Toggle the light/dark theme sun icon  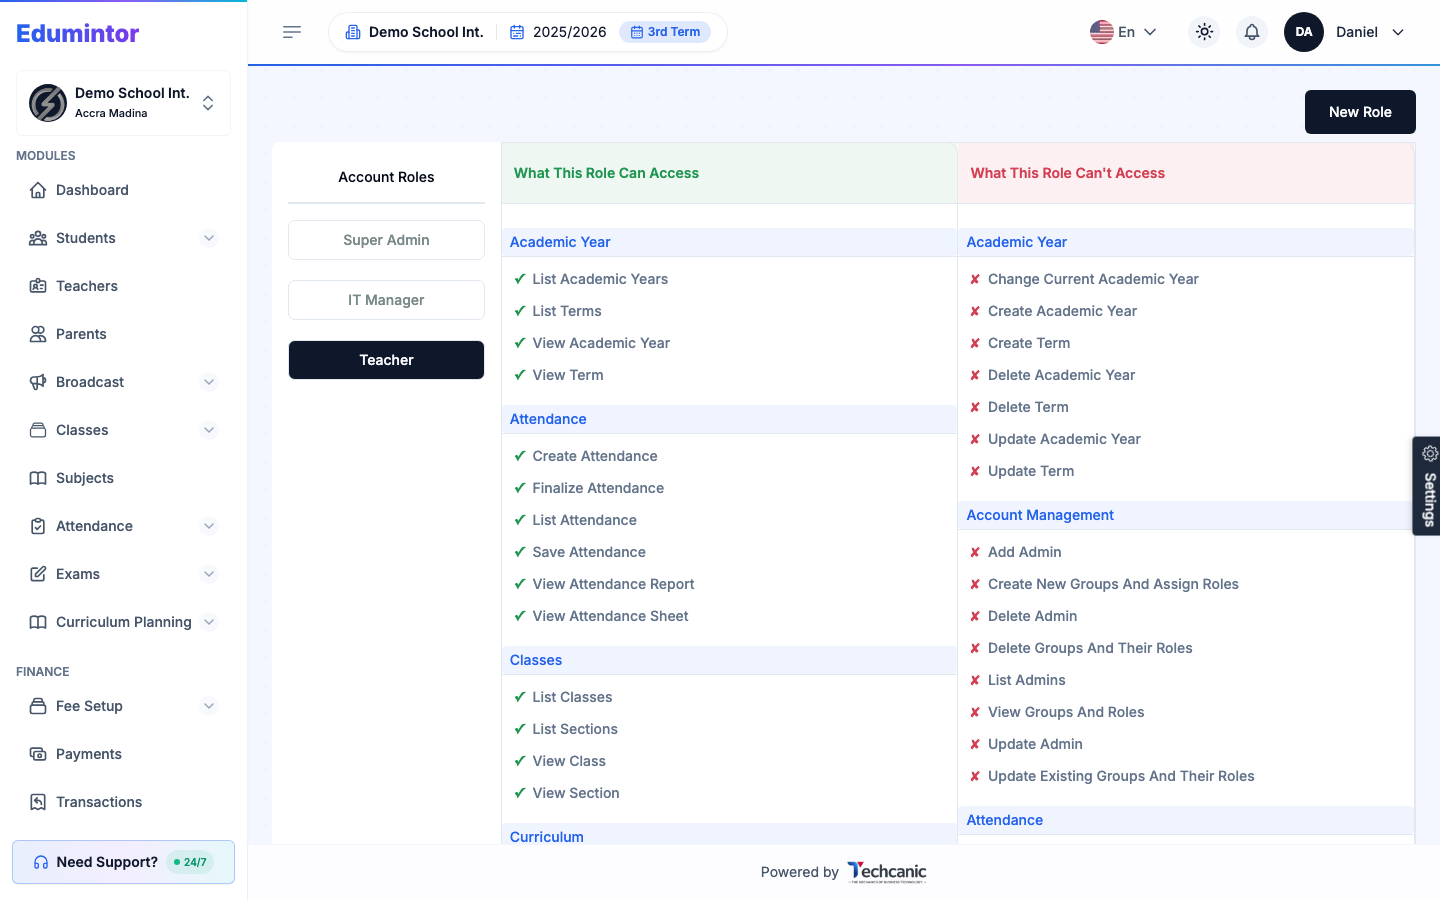click(1204, 32)
